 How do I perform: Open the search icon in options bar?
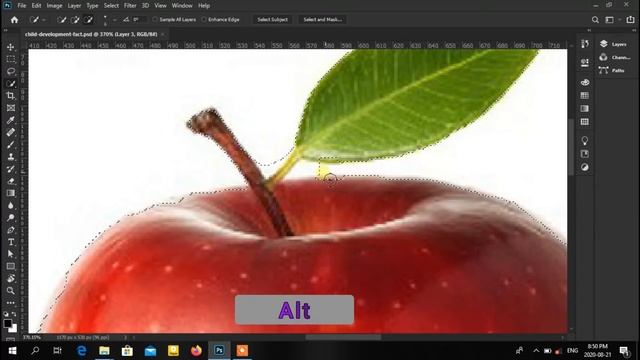point(595,20)
